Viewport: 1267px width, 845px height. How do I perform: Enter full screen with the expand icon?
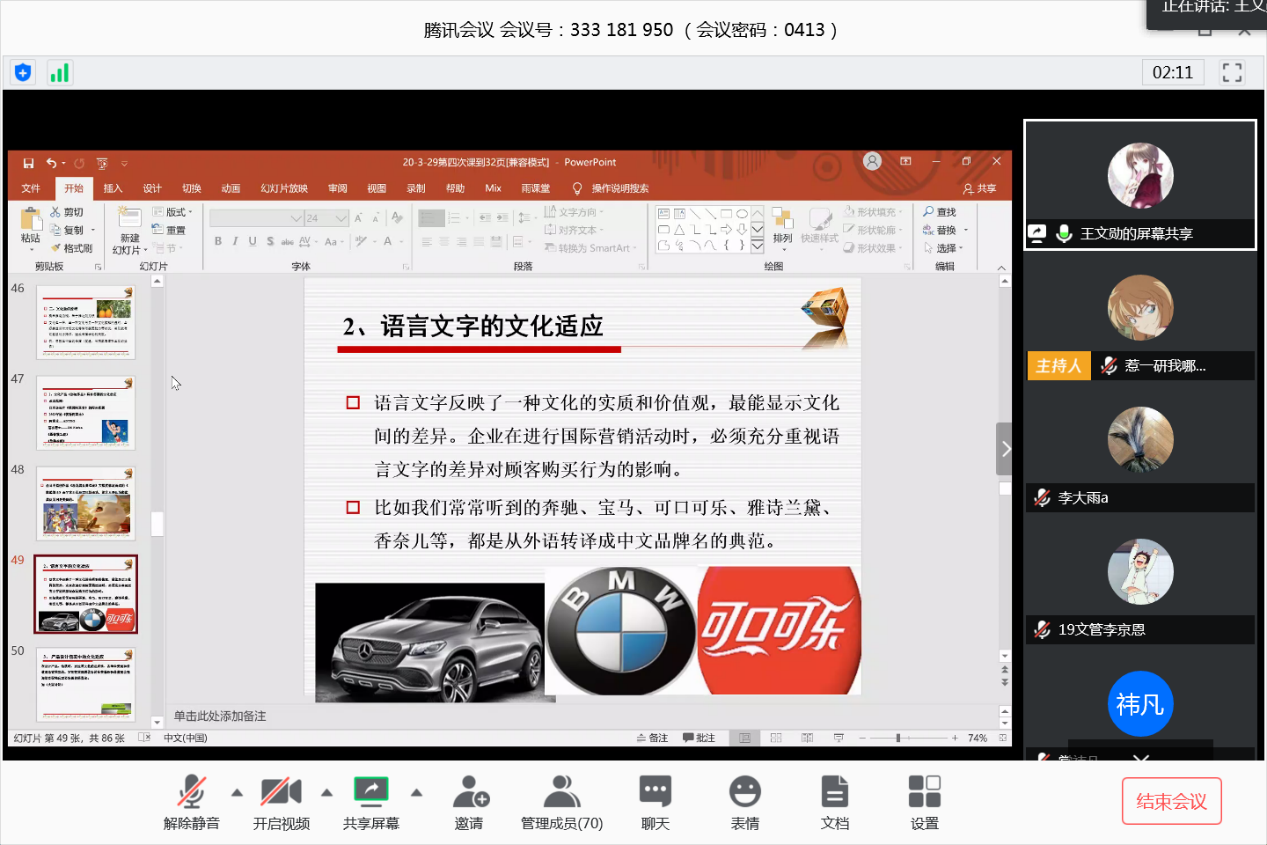click(1232, 72)
